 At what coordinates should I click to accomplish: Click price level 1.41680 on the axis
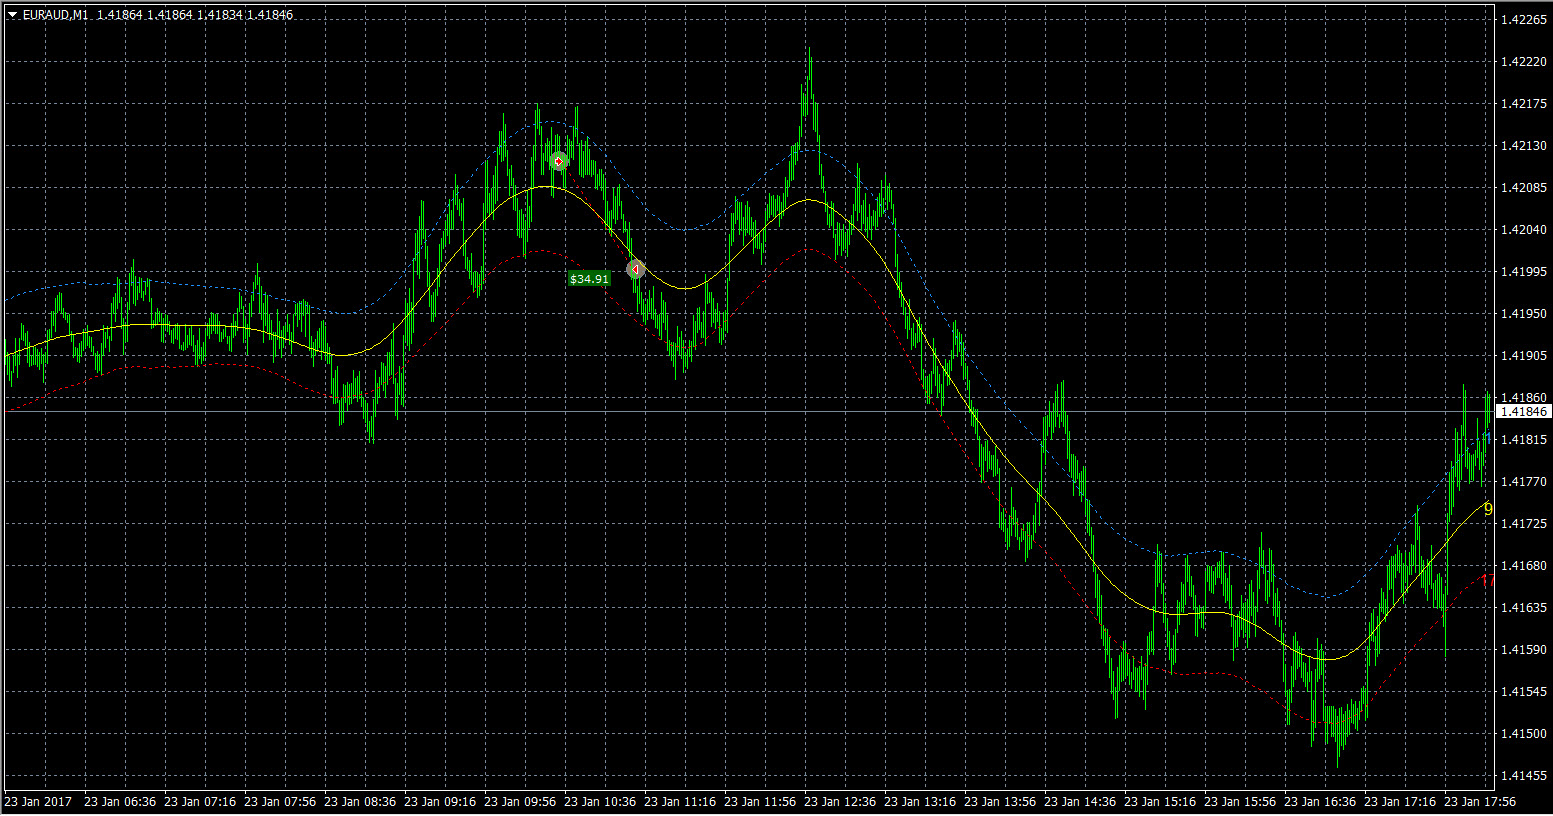(x=1525, y=566)
